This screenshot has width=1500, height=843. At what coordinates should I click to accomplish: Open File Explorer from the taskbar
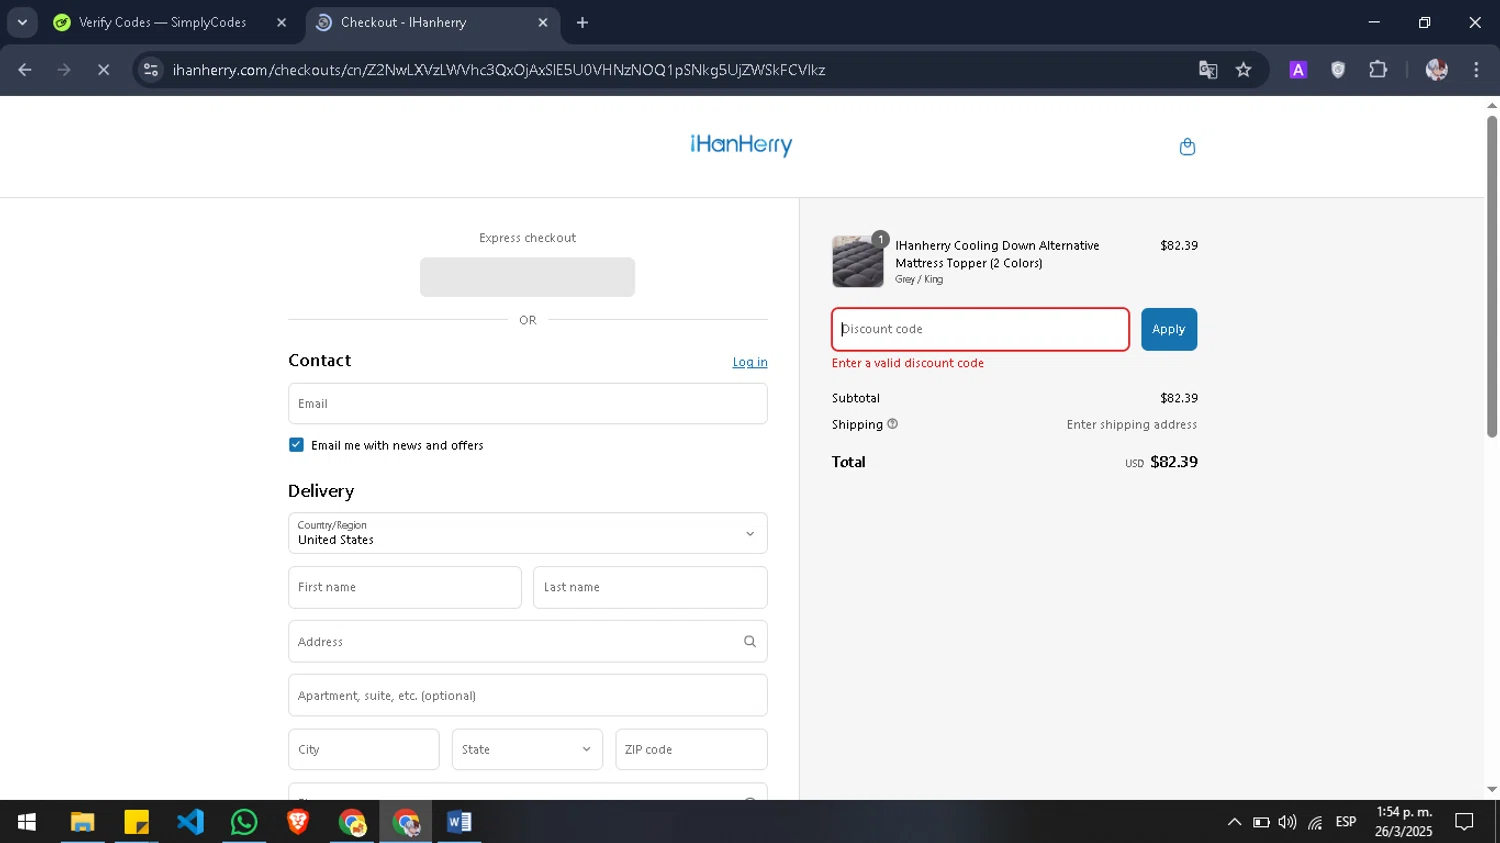click(x=82, y=822)
